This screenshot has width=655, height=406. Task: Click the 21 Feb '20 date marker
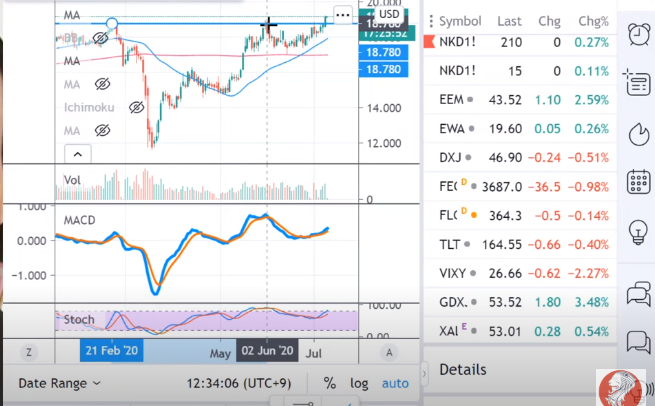(x=112, y=350)
